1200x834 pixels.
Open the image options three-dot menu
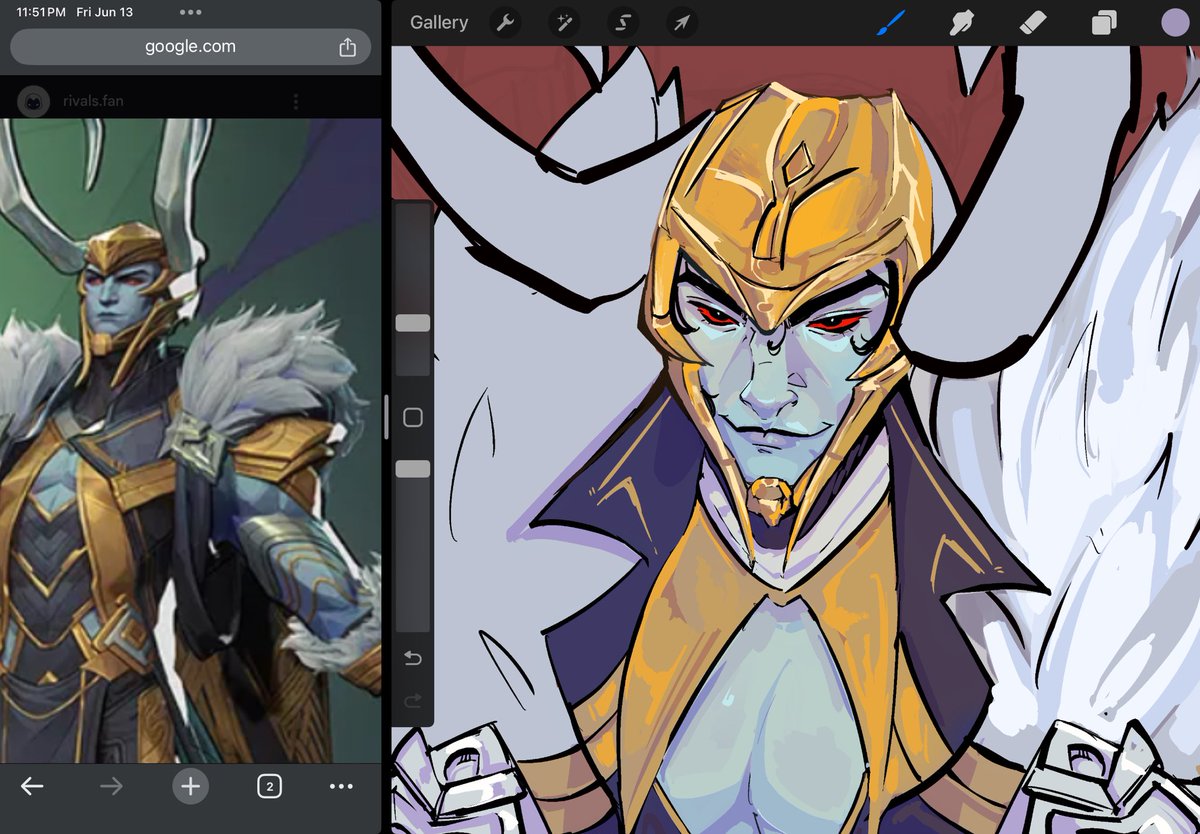296,101
